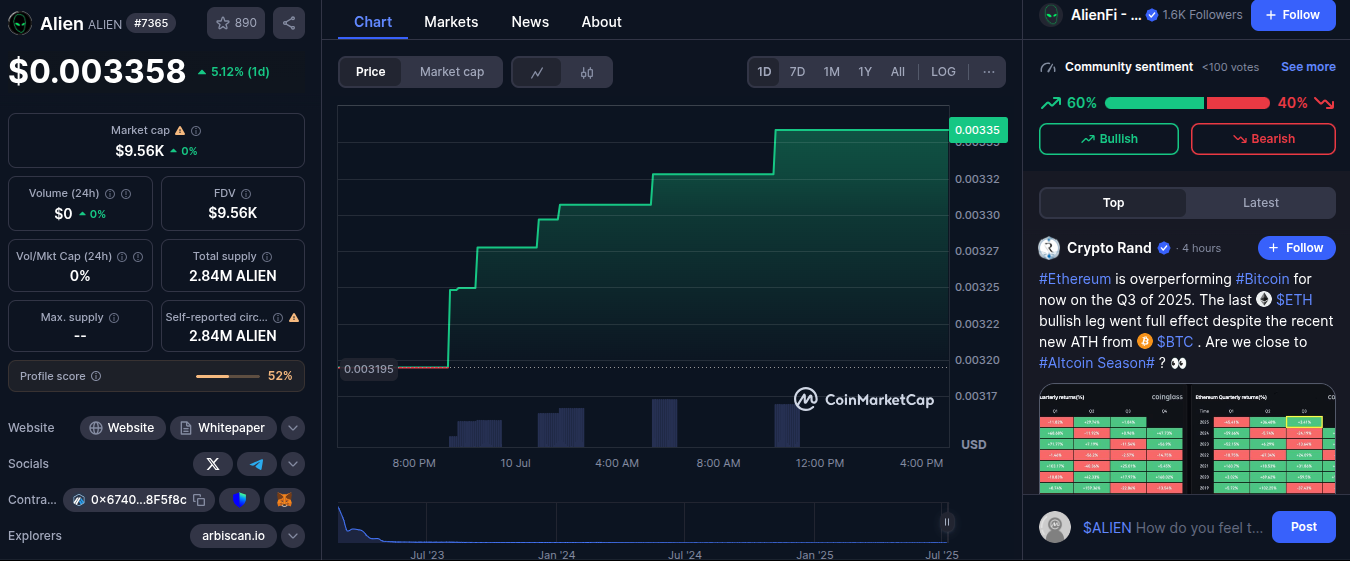Click Market cap warning triangle icon
The width and height of the screenshot is (1350, 561).
(x=180, y=130)
